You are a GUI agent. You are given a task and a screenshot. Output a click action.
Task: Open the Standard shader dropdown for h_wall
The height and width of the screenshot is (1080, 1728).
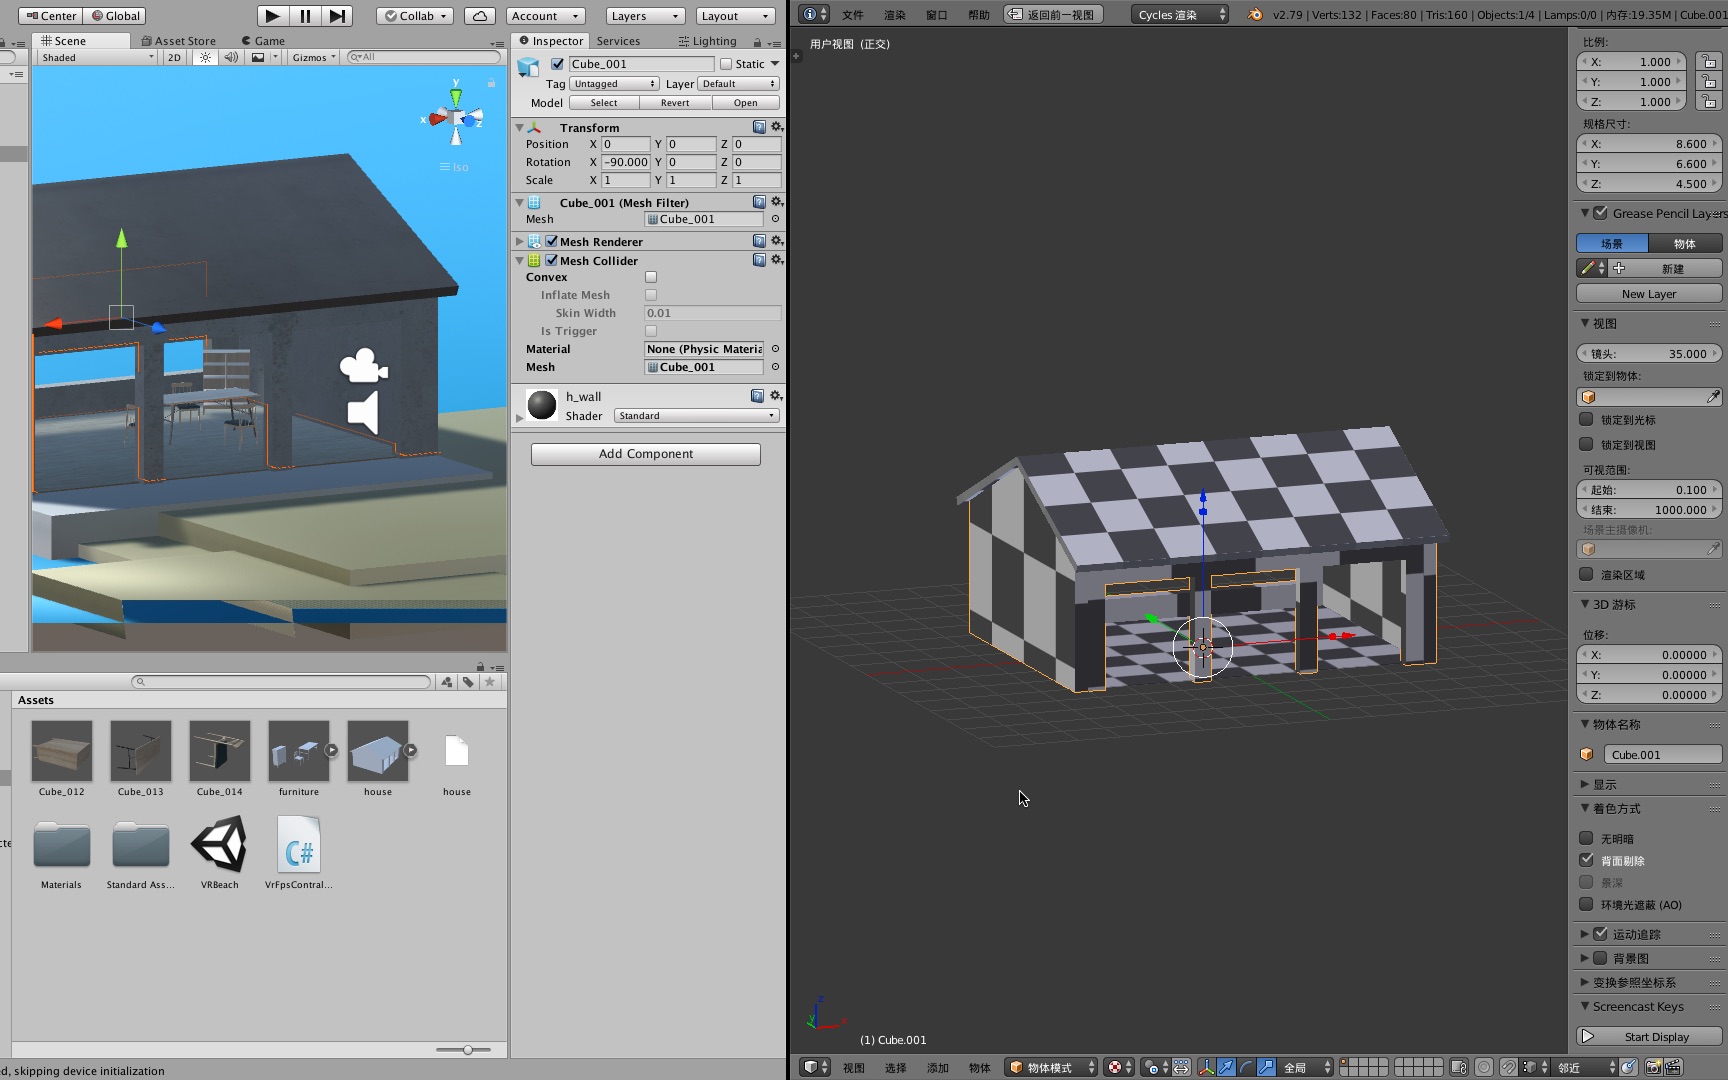pos(695,416)
